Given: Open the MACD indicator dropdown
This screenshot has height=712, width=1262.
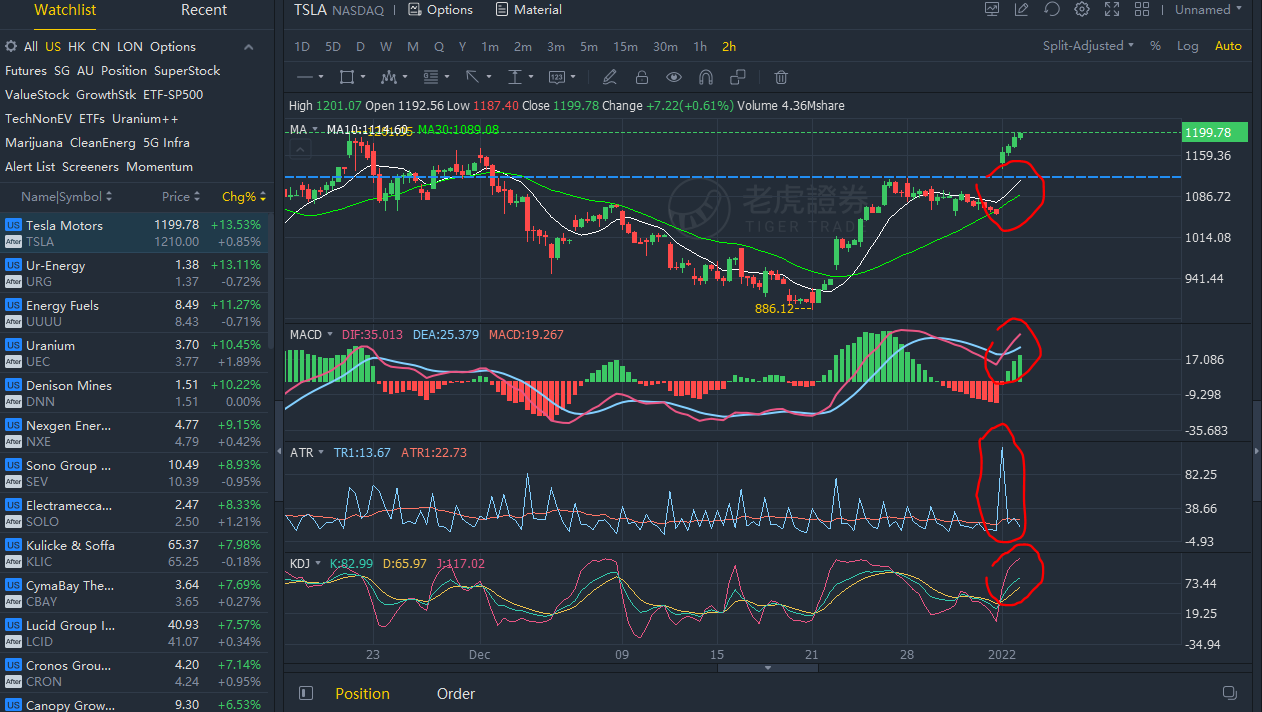Looking at the screenshot, I should 331,334.
